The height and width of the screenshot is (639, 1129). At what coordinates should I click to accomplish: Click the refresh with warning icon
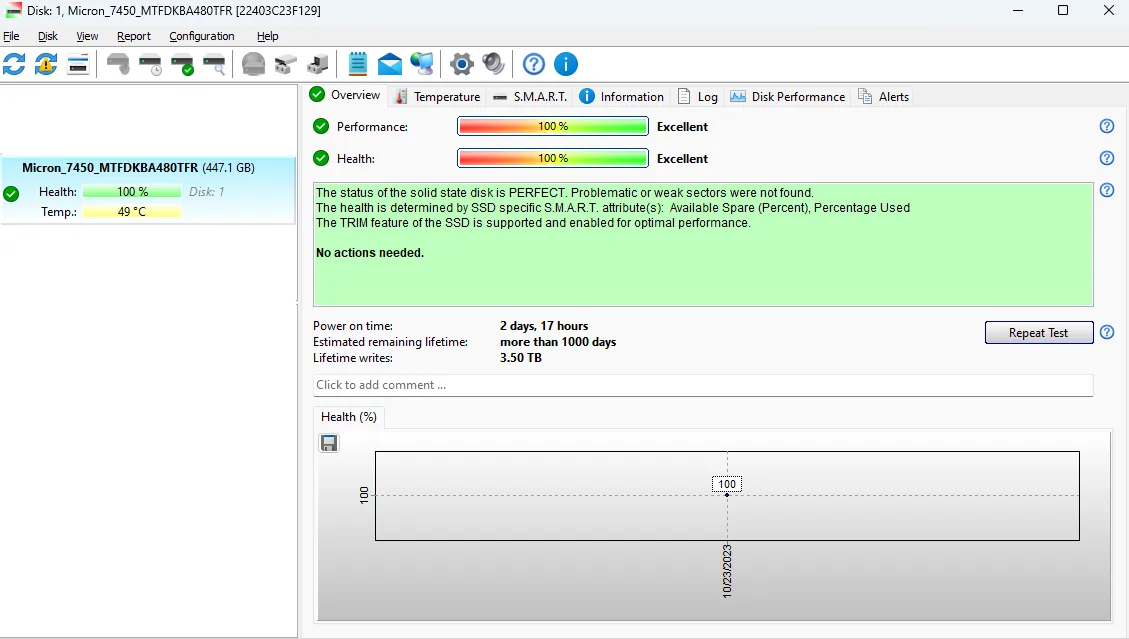coord(46,65)
